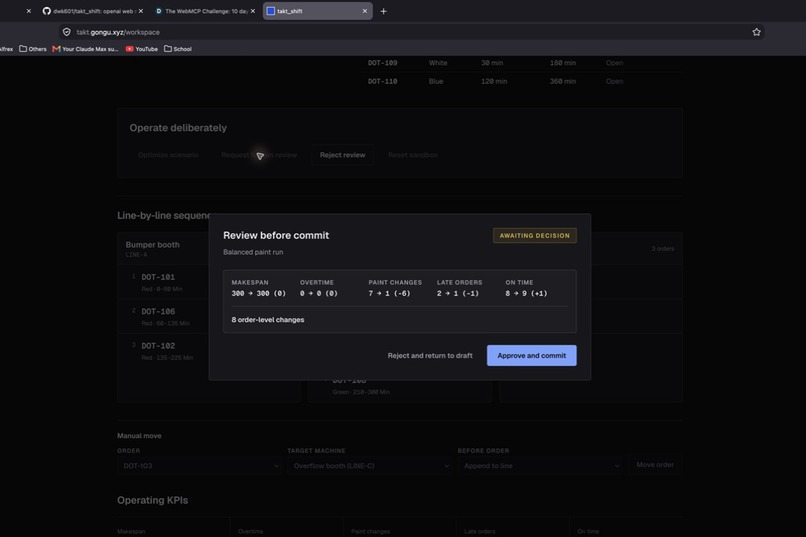Open a new browser tab
The width and height of the screenshot is (806, 537).
383,11
